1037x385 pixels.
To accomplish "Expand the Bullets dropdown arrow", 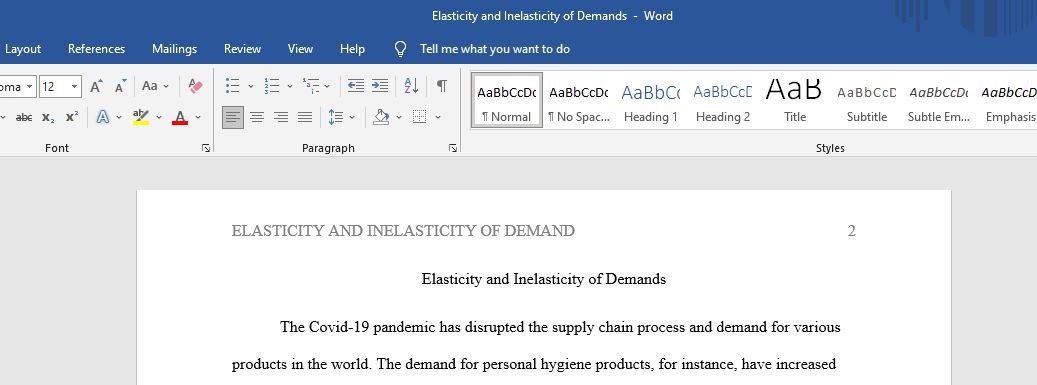I will click(251, 86).
